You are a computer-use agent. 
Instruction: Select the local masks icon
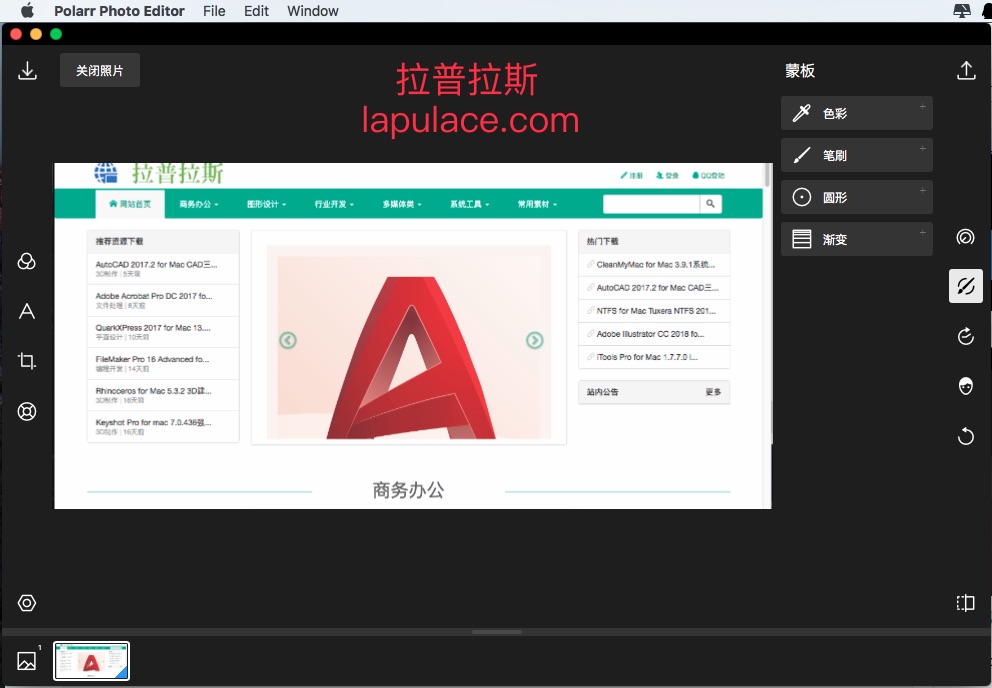click(965, 286)
